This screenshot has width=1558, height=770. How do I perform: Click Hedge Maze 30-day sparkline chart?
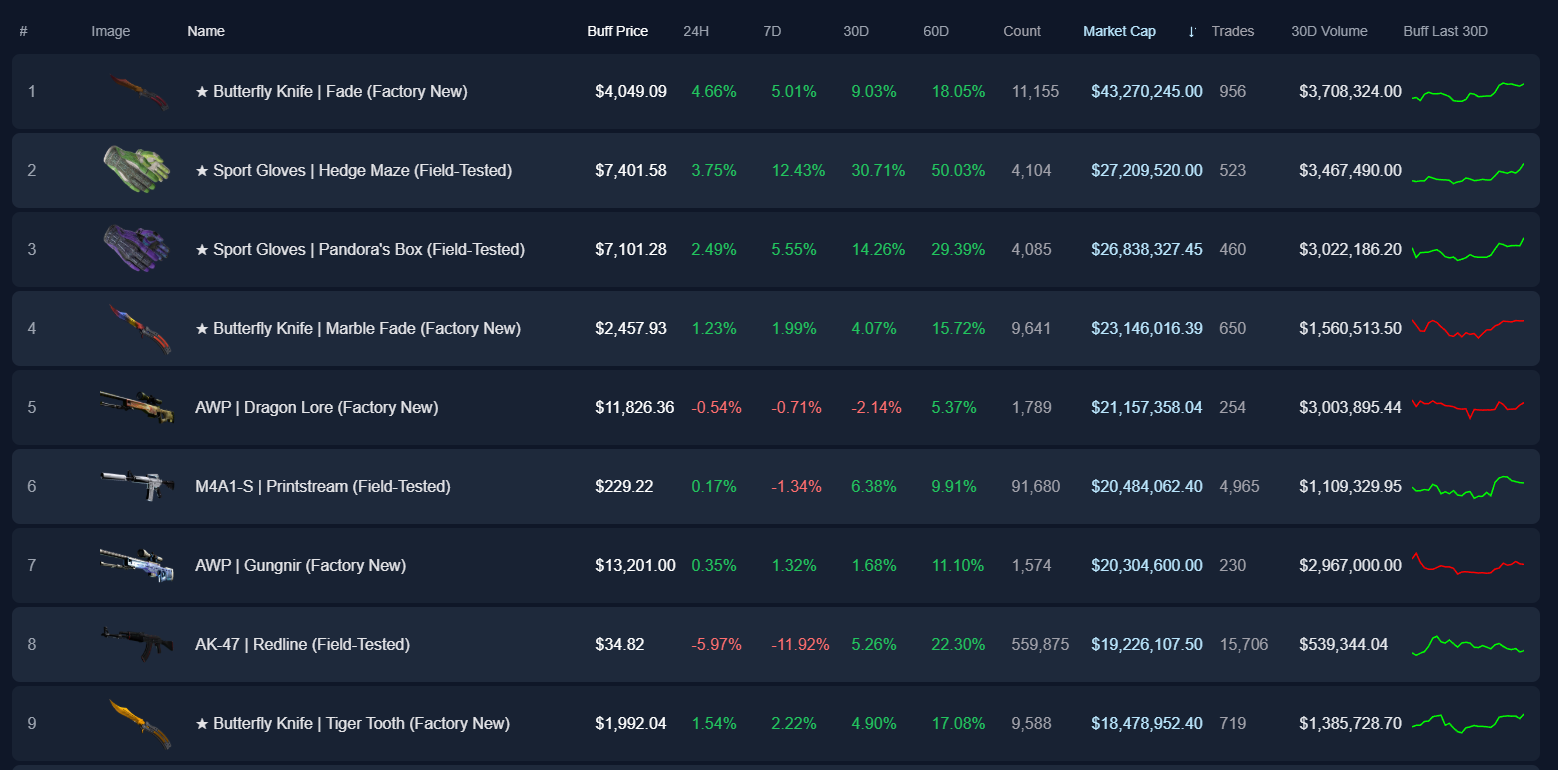tap(1467, 173)
